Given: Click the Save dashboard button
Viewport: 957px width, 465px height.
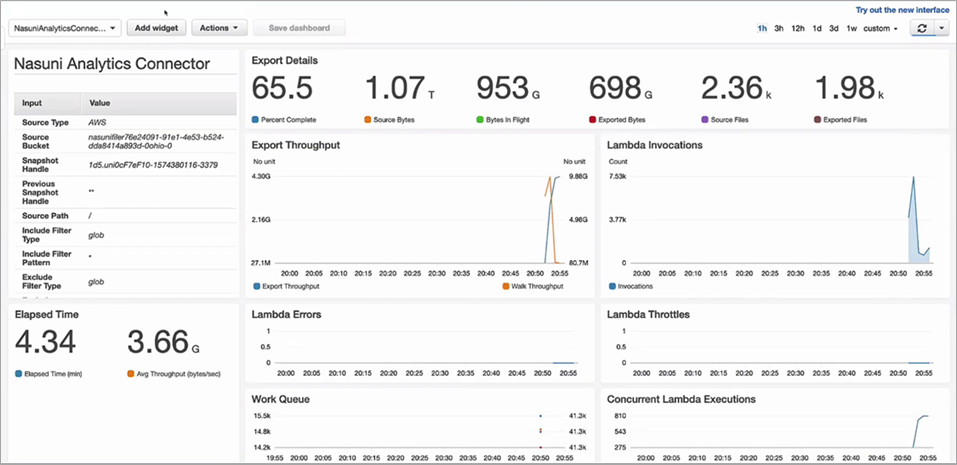Looking at the screenshot, I should coord(299,28).
